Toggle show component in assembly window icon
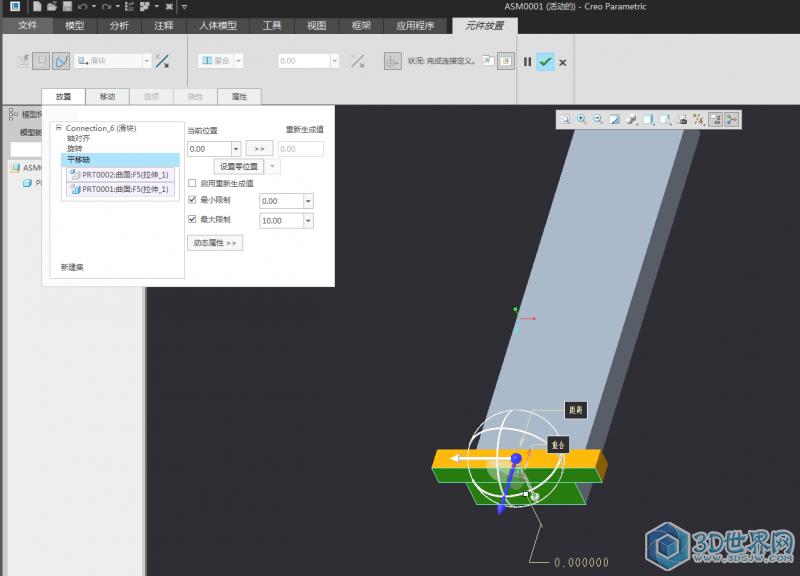Image resolution: width=800 pixels, height=576 pixels. point(506,61)
